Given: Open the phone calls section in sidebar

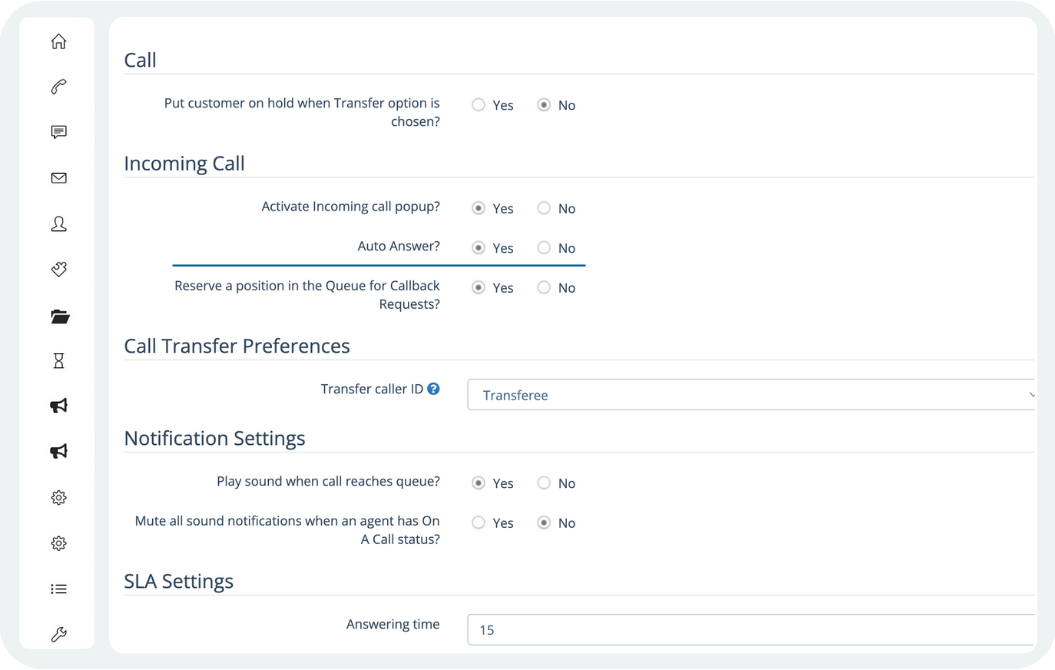Looking at the screenshot, I should point(59,87).
